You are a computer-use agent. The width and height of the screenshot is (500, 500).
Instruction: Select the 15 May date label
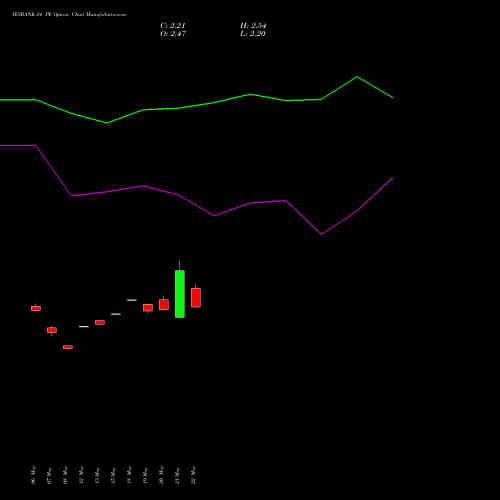tap(113, 475)
